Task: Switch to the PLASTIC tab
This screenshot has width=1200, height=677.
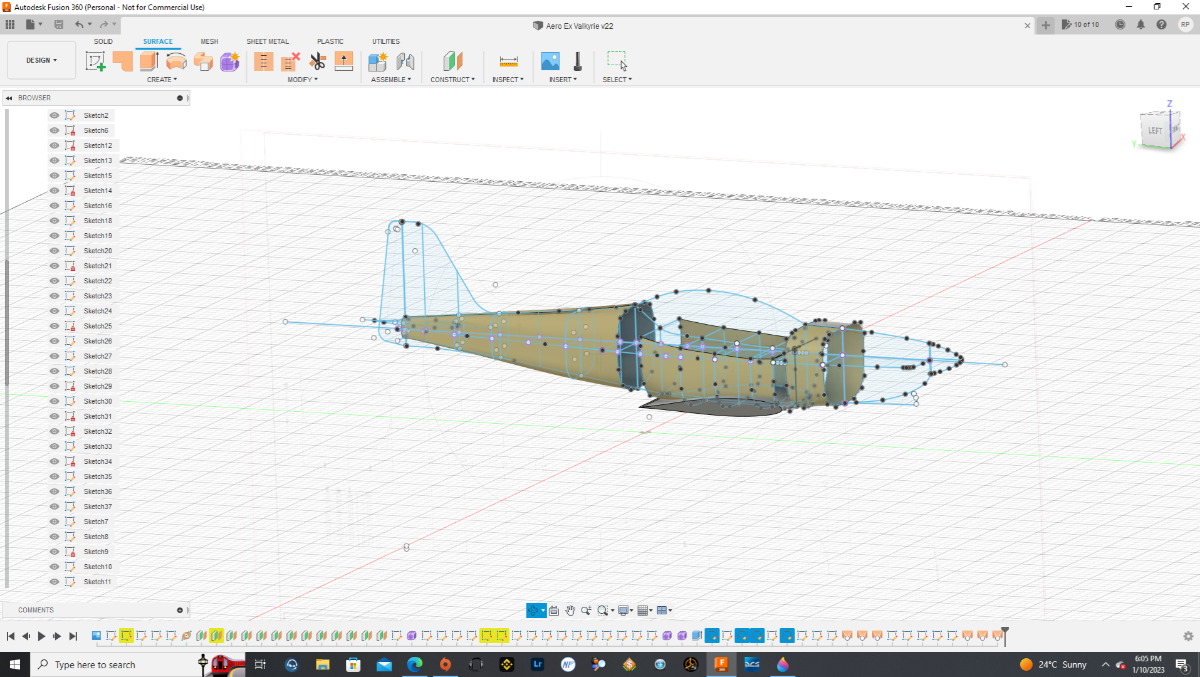Action: pyautogui.click(x=330, y=42)
